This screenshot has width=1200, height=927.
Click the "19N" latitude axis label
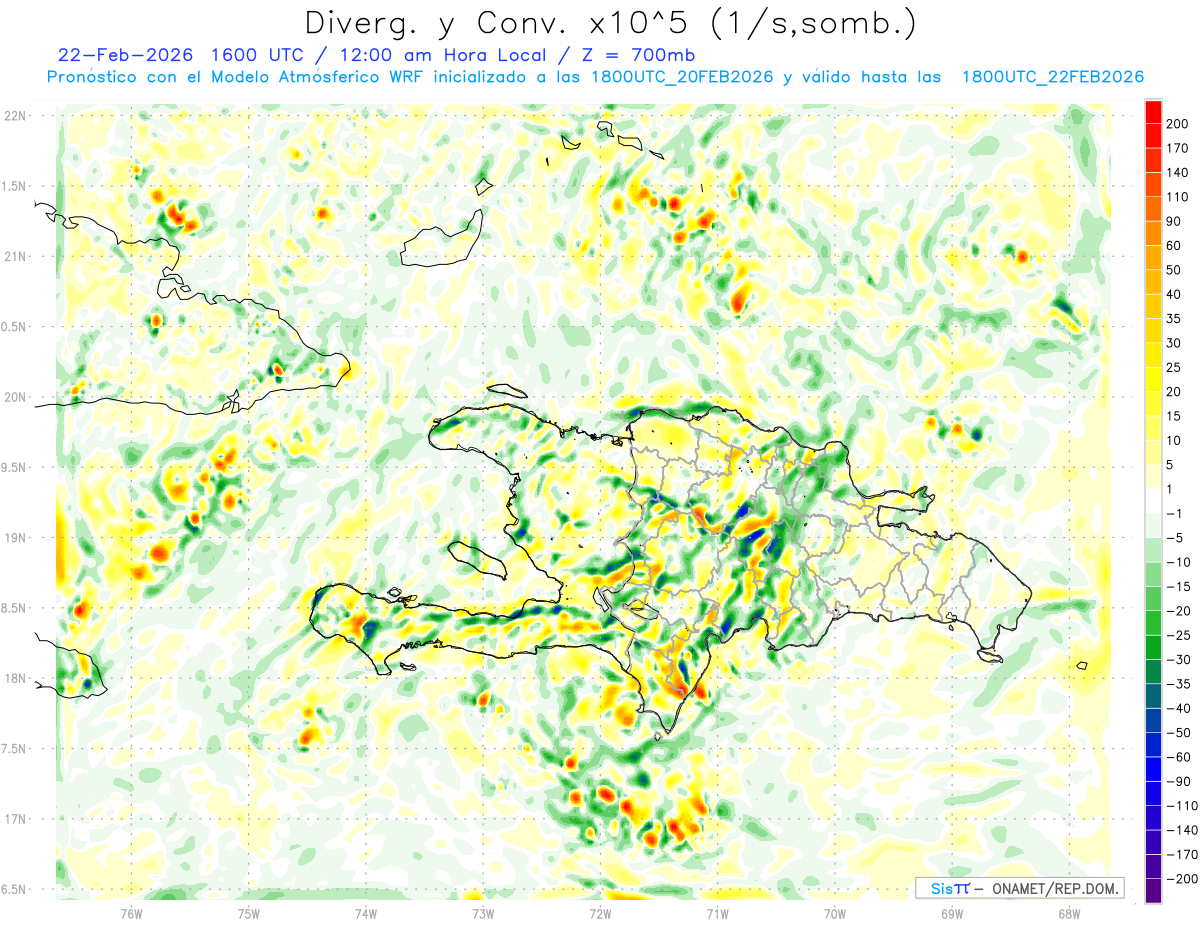14,538
